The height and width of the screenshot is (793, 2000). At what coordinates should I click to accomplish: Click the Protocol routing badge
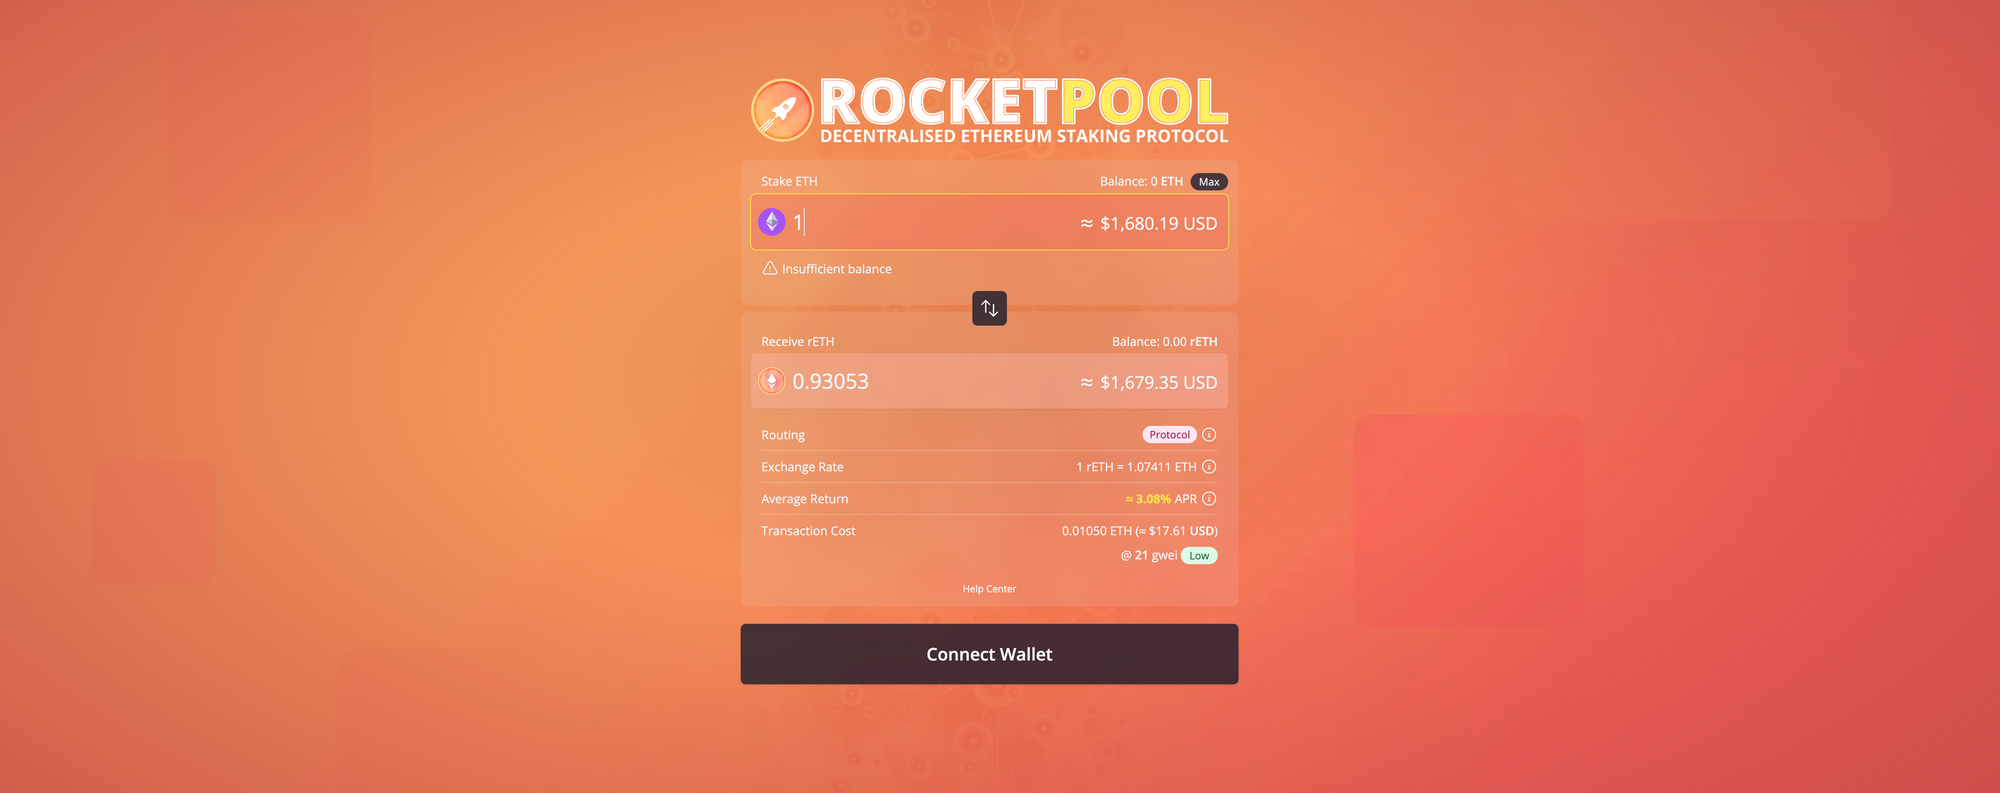1170,435
